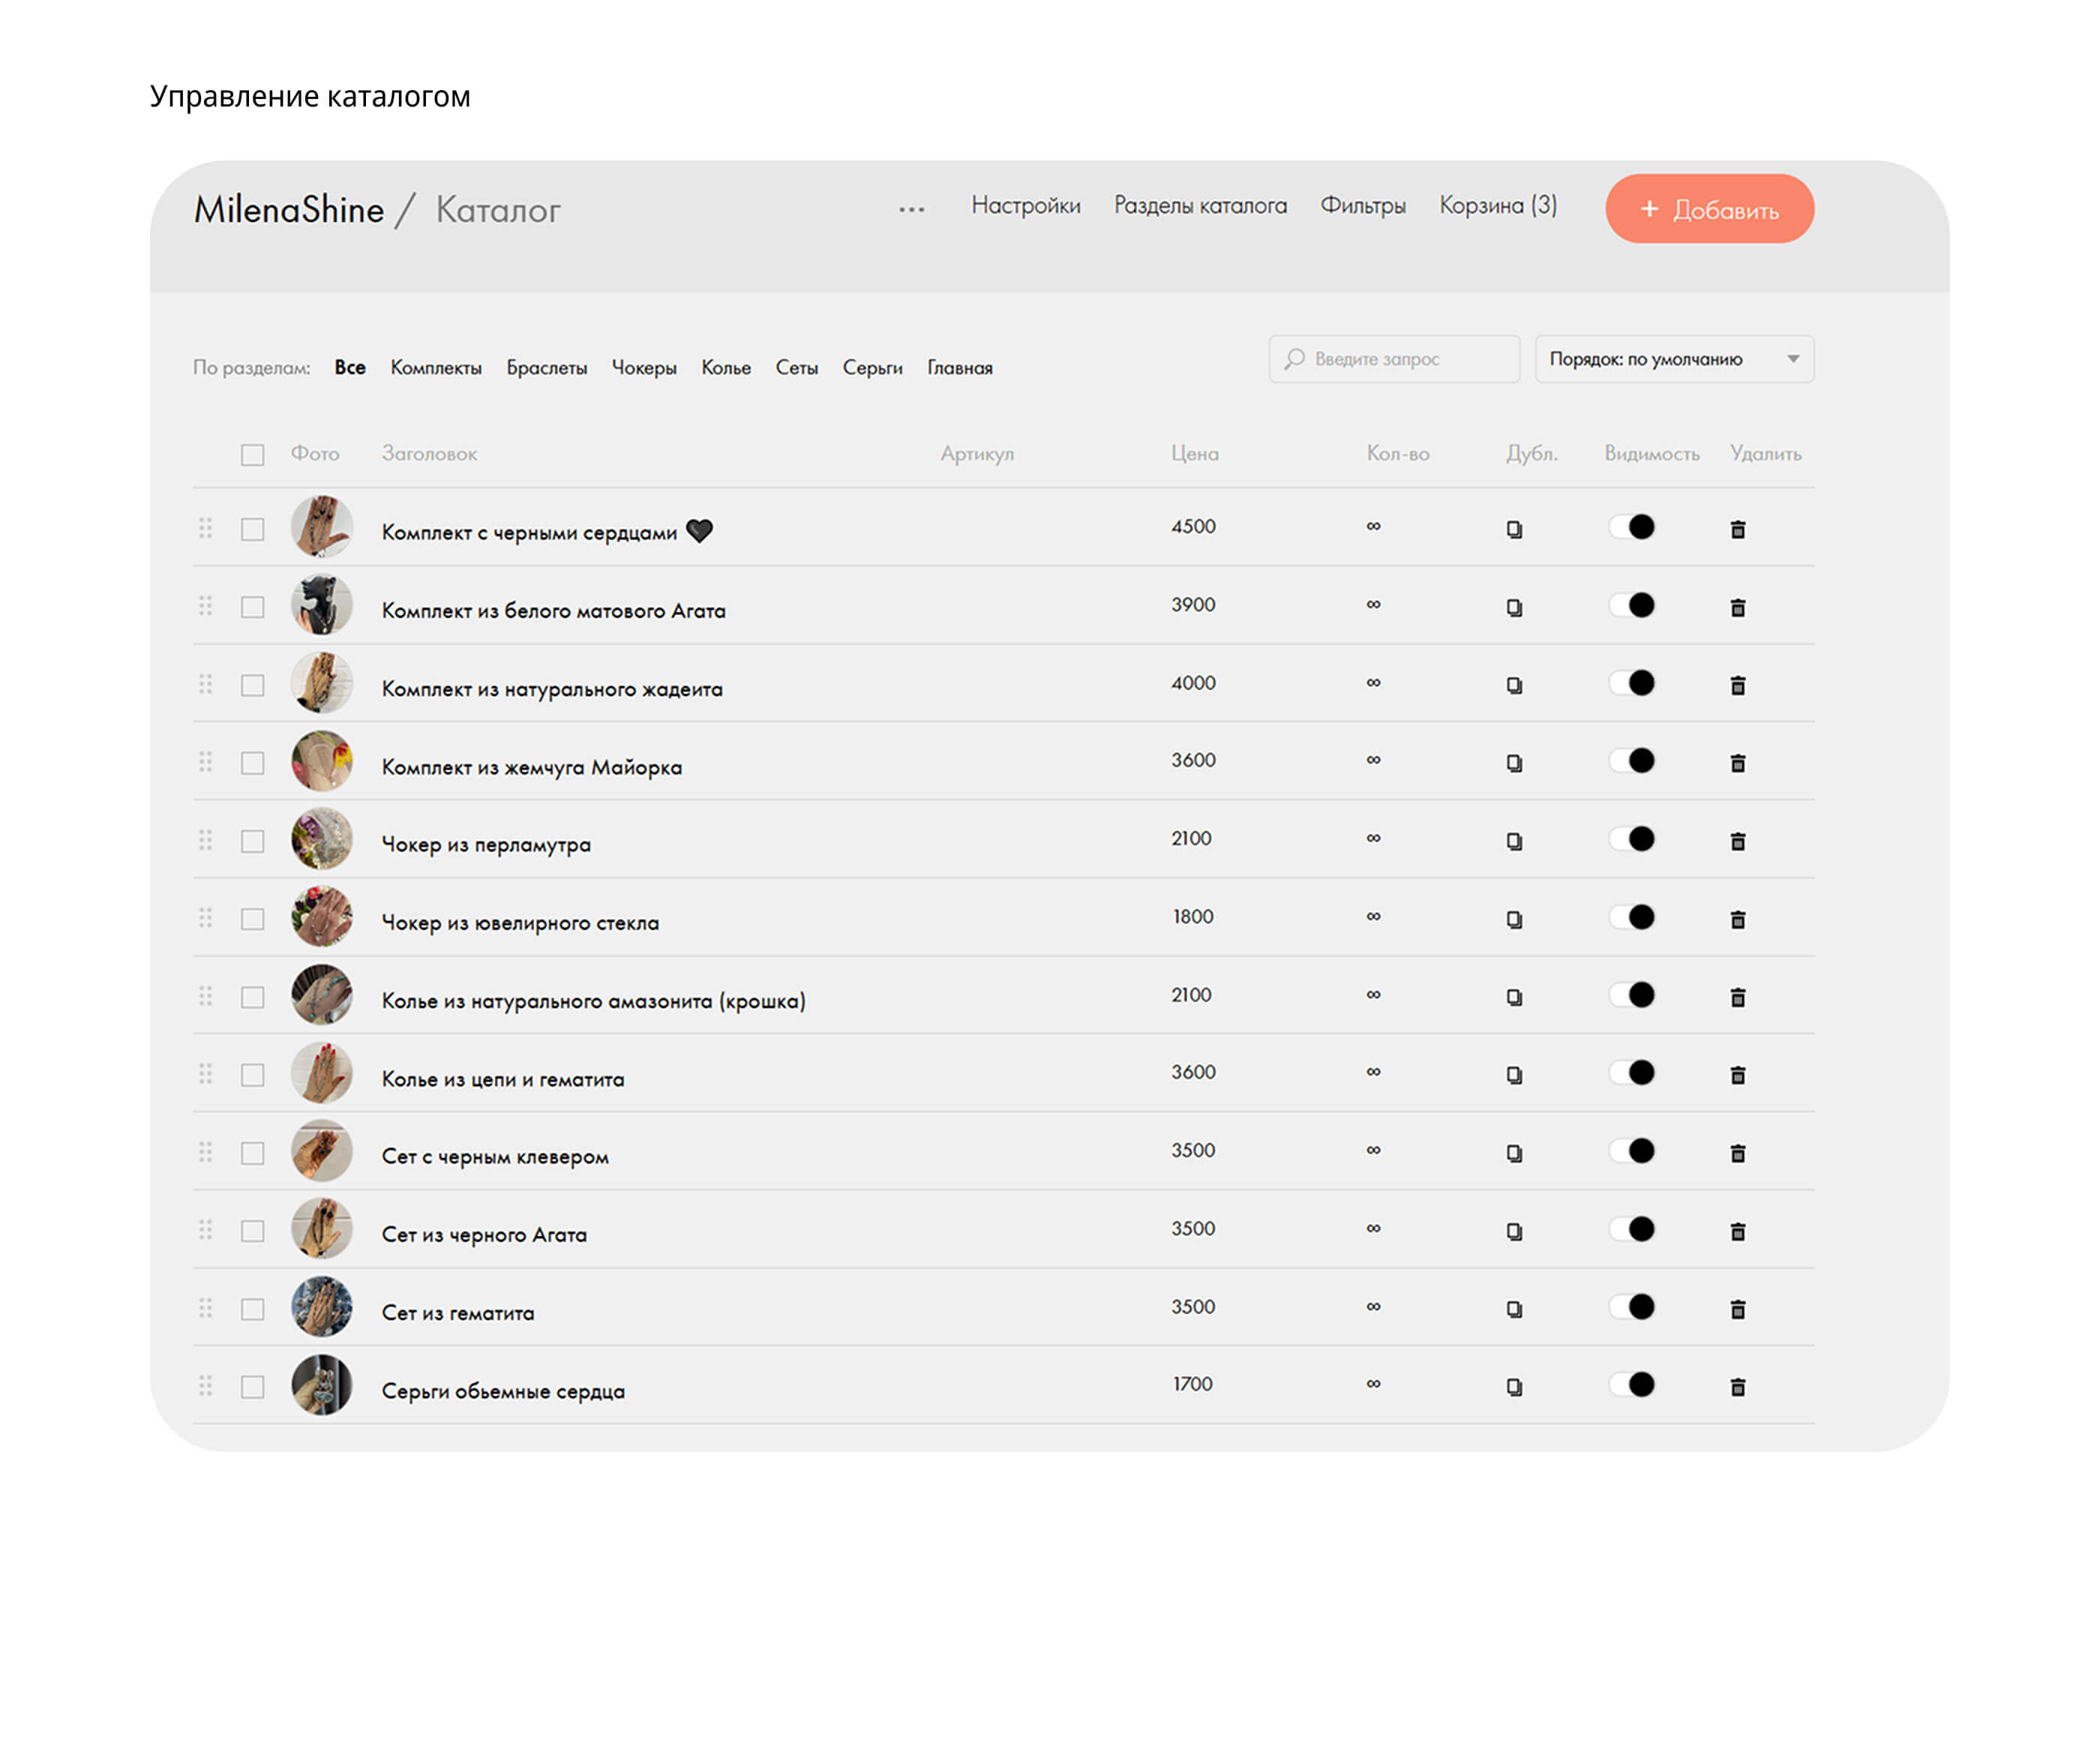Check the box for Комплект из натурального жадеита
The width and height of the screenshot is (2100, 1752).
(252, 685)
